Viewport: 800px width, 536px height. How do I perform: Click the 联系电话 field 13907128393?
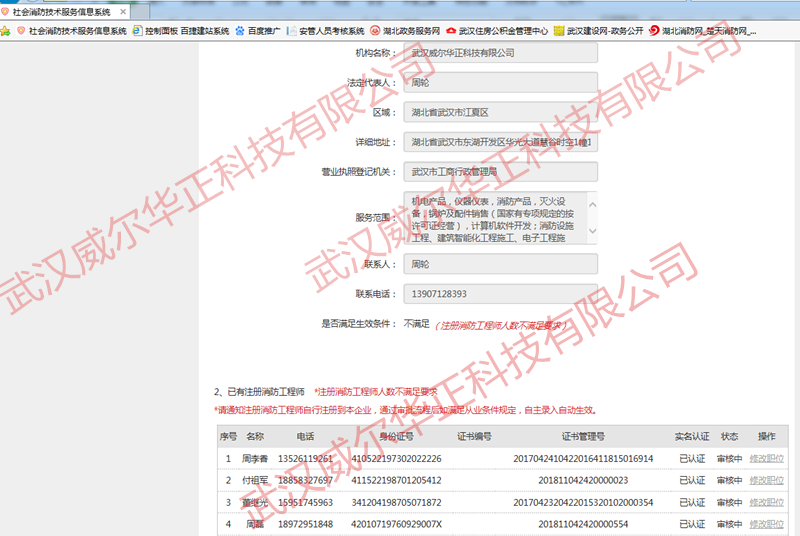(501, 294)
